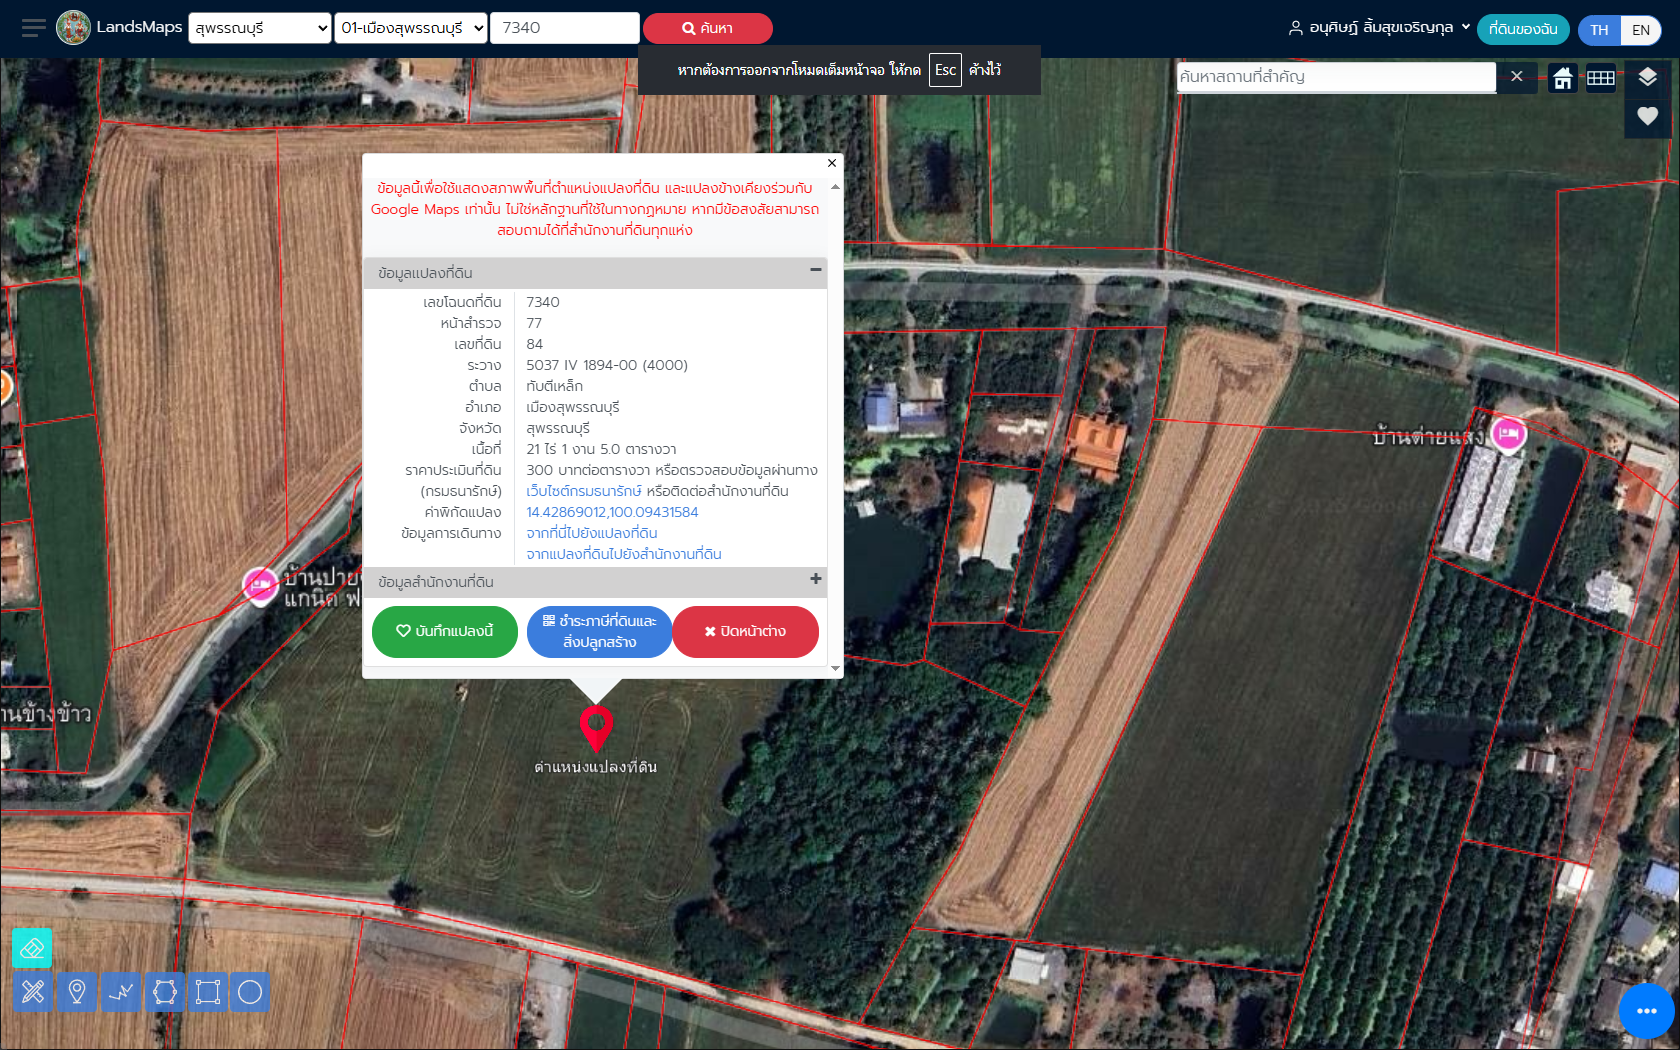
Task: Click the home icon on map toolbar
Action: click(x=1562, y=77)
